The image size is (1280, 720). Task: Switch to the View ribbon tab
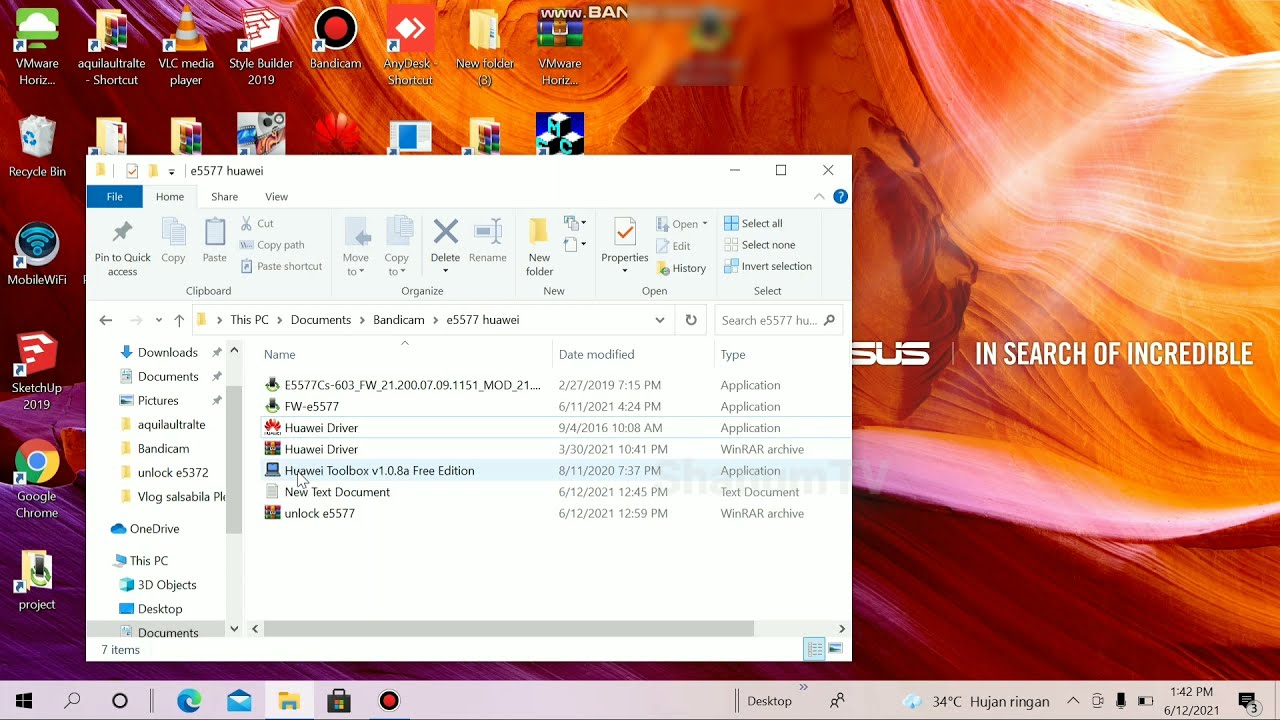coord(277,197)
